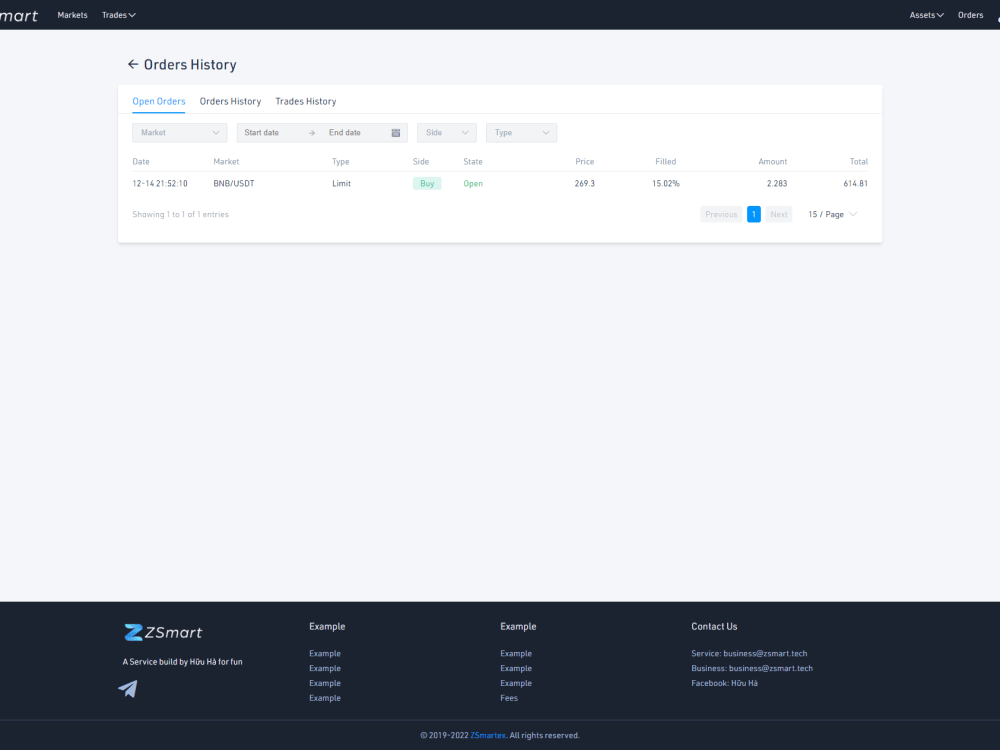Viewport: 1000px width, 750px height.
Task: Click Facebook: Hữu Hà contact line
Action: (x=724, y=683)
